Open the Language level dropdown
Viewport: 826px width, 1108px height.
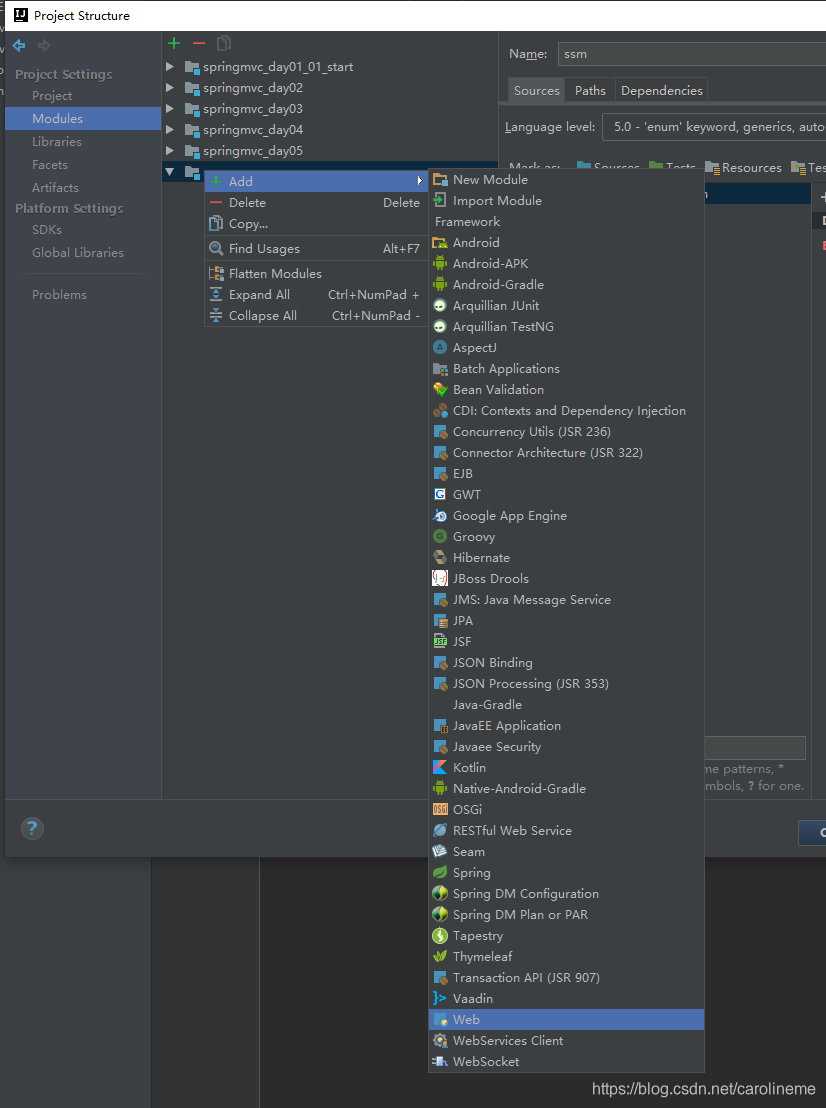[714, 127]
